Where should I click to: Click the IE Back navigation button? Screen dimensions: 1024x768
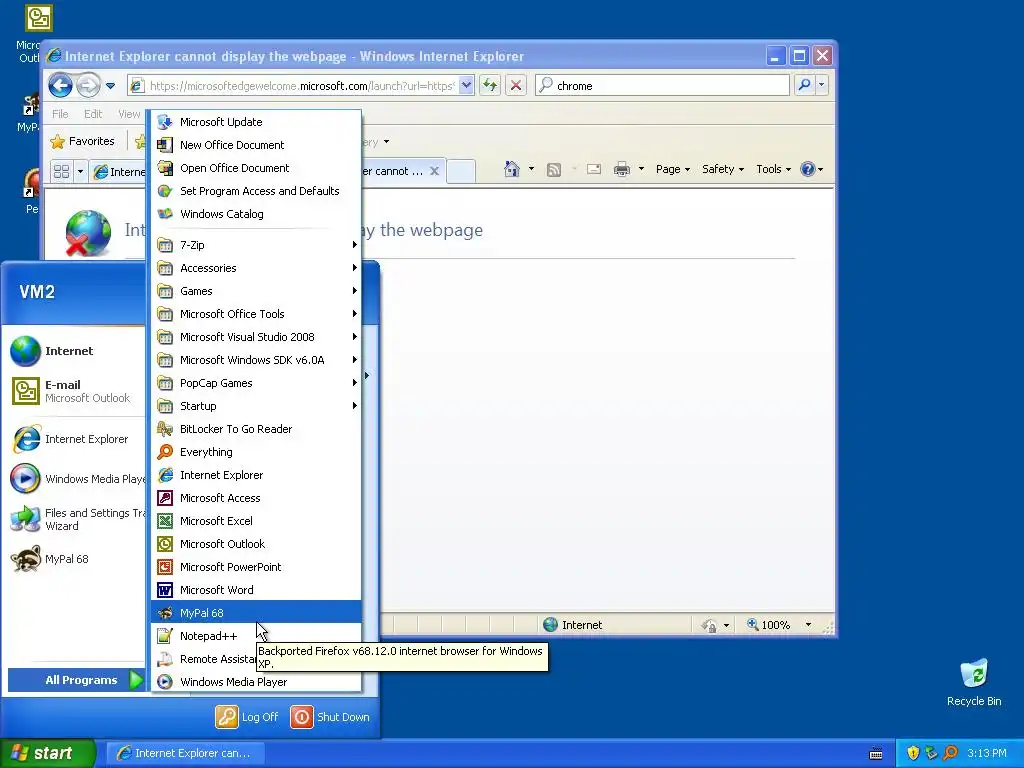click(61, 85)
